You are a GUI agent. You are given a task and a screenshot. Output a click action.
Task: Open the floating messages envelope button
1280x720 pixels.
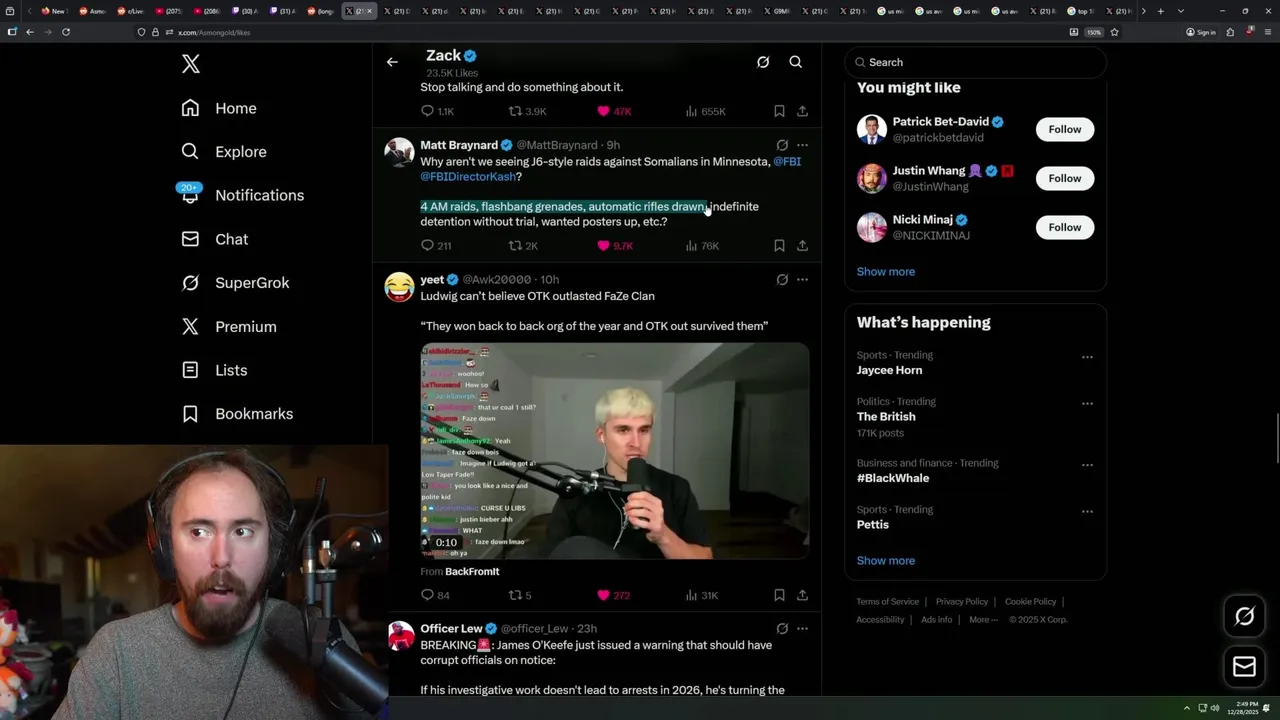click(1245, 667)
